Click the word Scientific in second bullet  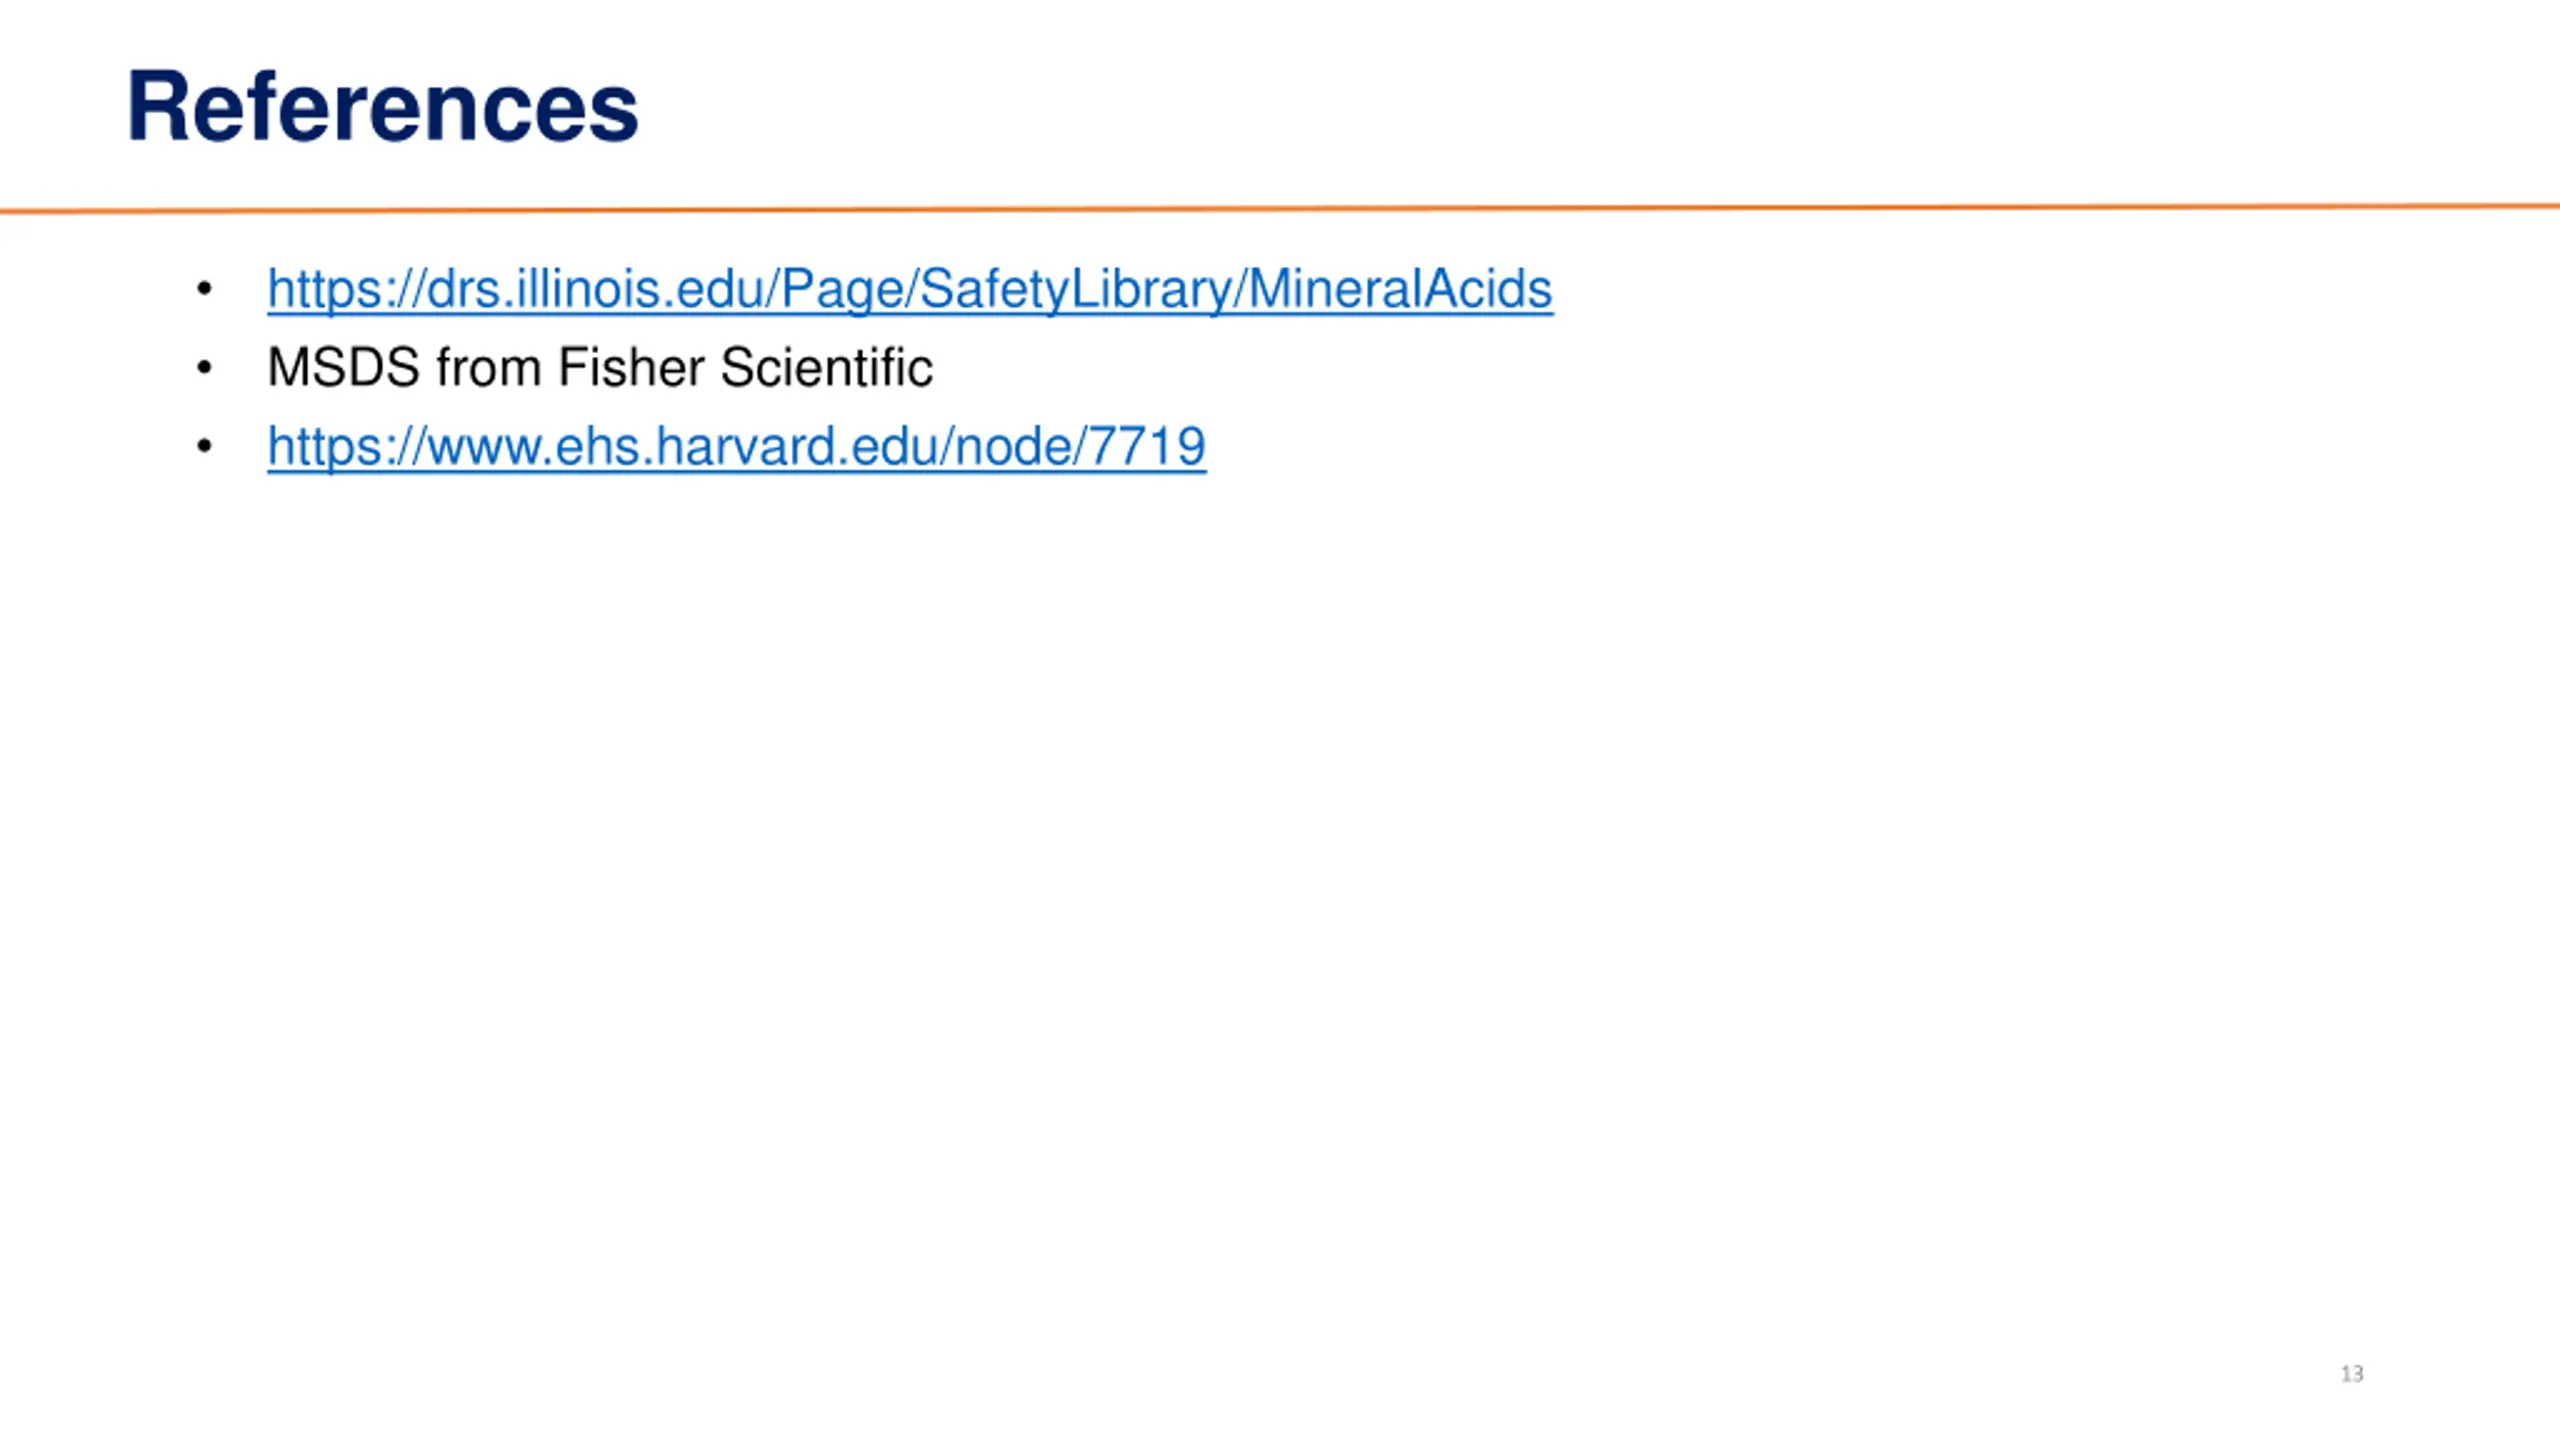(x=827, y=367)
